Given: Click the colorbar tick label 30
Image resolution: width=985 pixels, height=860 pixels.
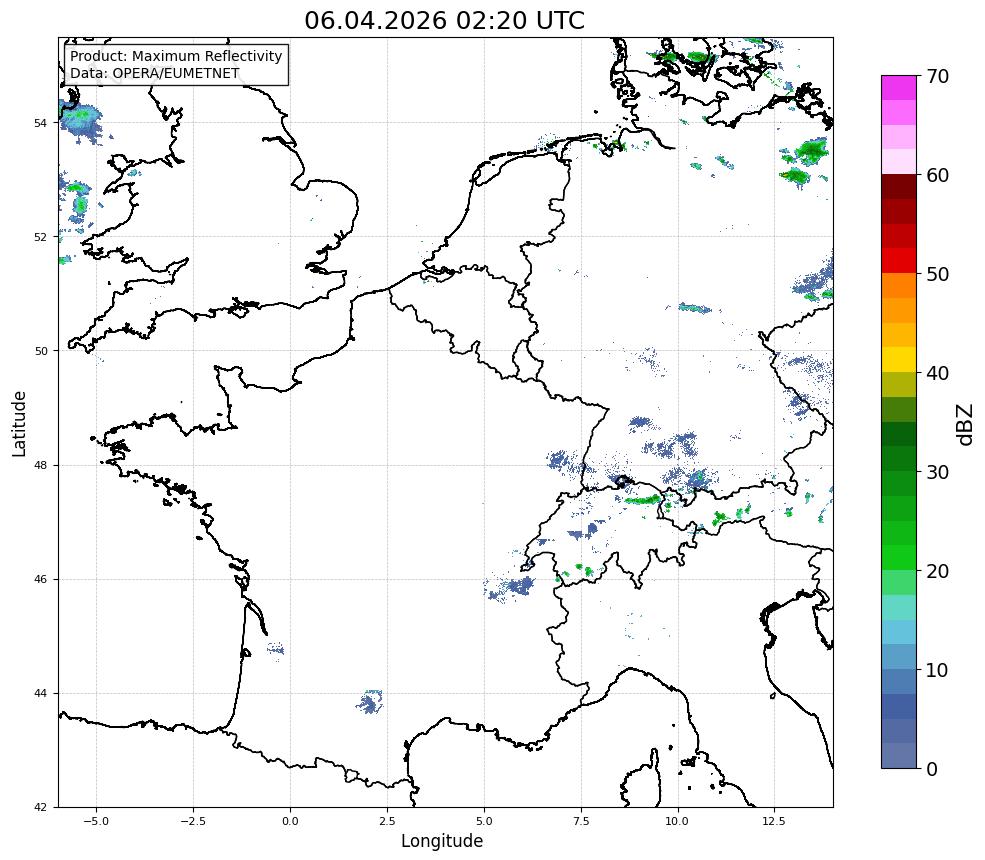Looking at the screenshot, I should (937, 472).
